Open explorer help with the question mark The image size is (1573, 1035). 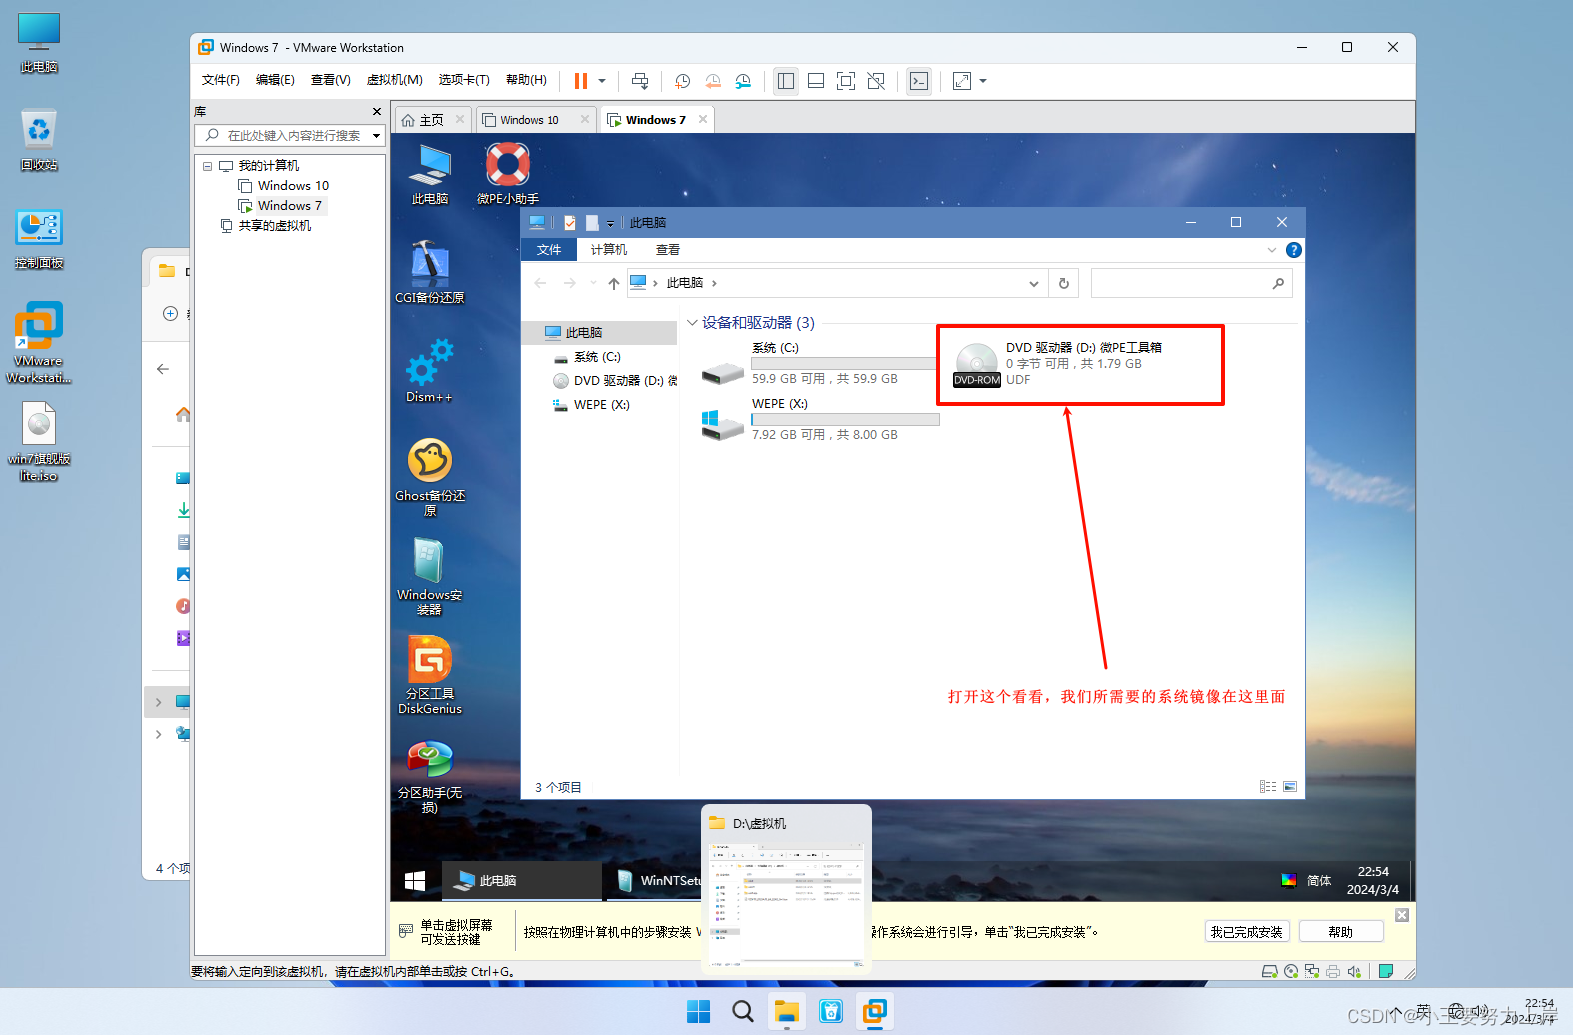tap(1293, 250)
